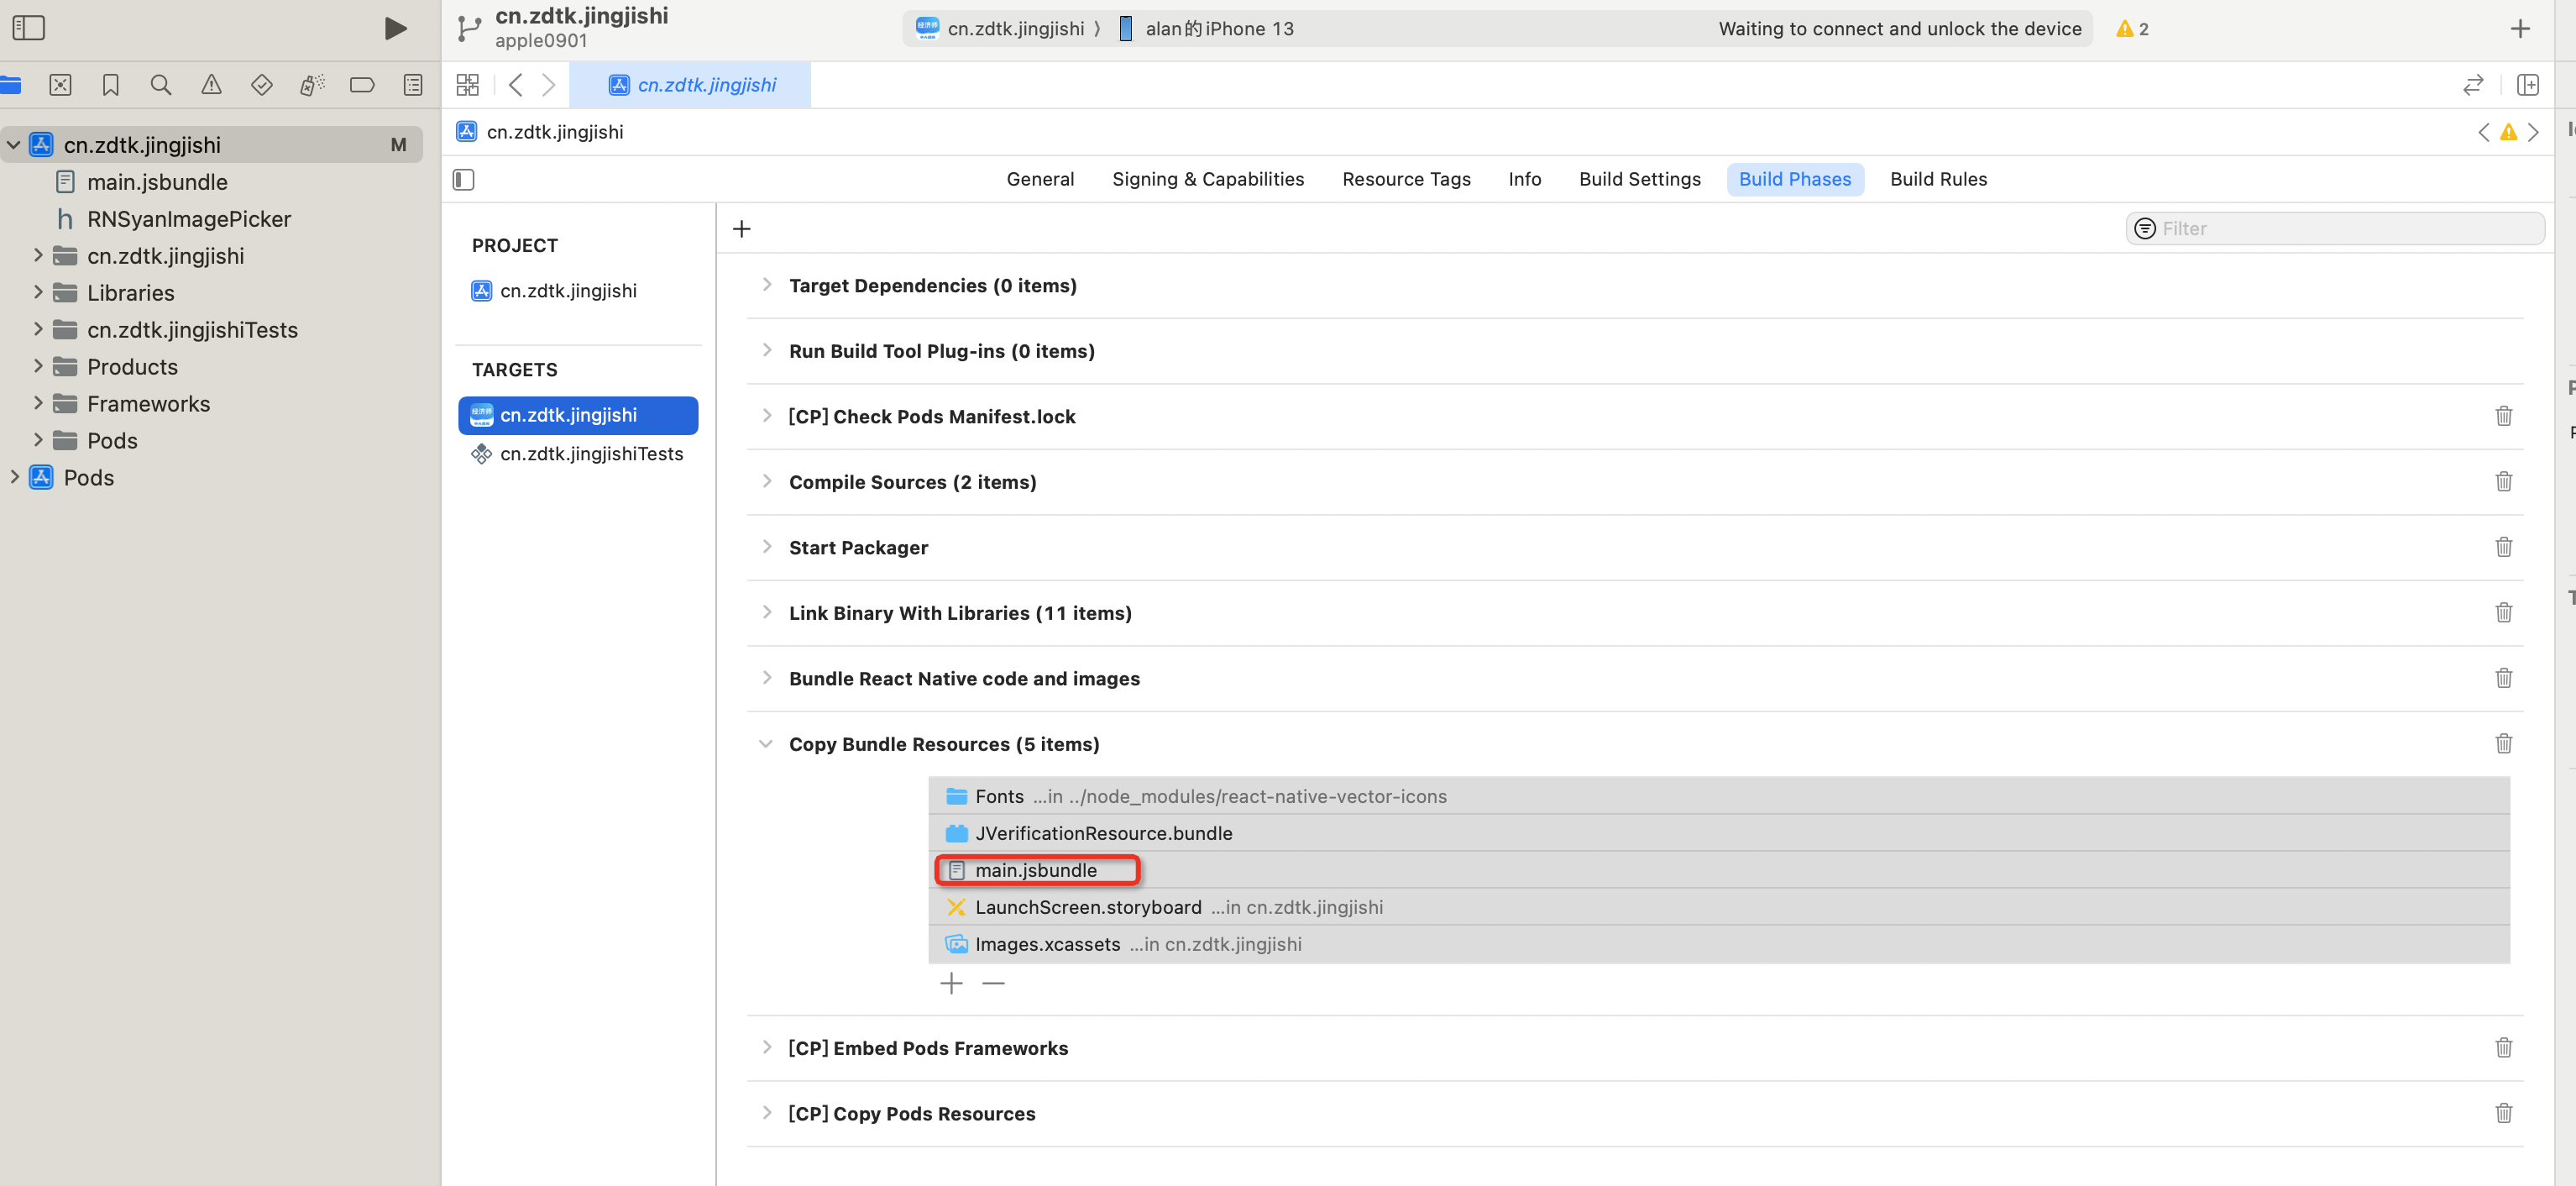
Task: Click the related items grid icon
Action: click(x=467, y=85)
